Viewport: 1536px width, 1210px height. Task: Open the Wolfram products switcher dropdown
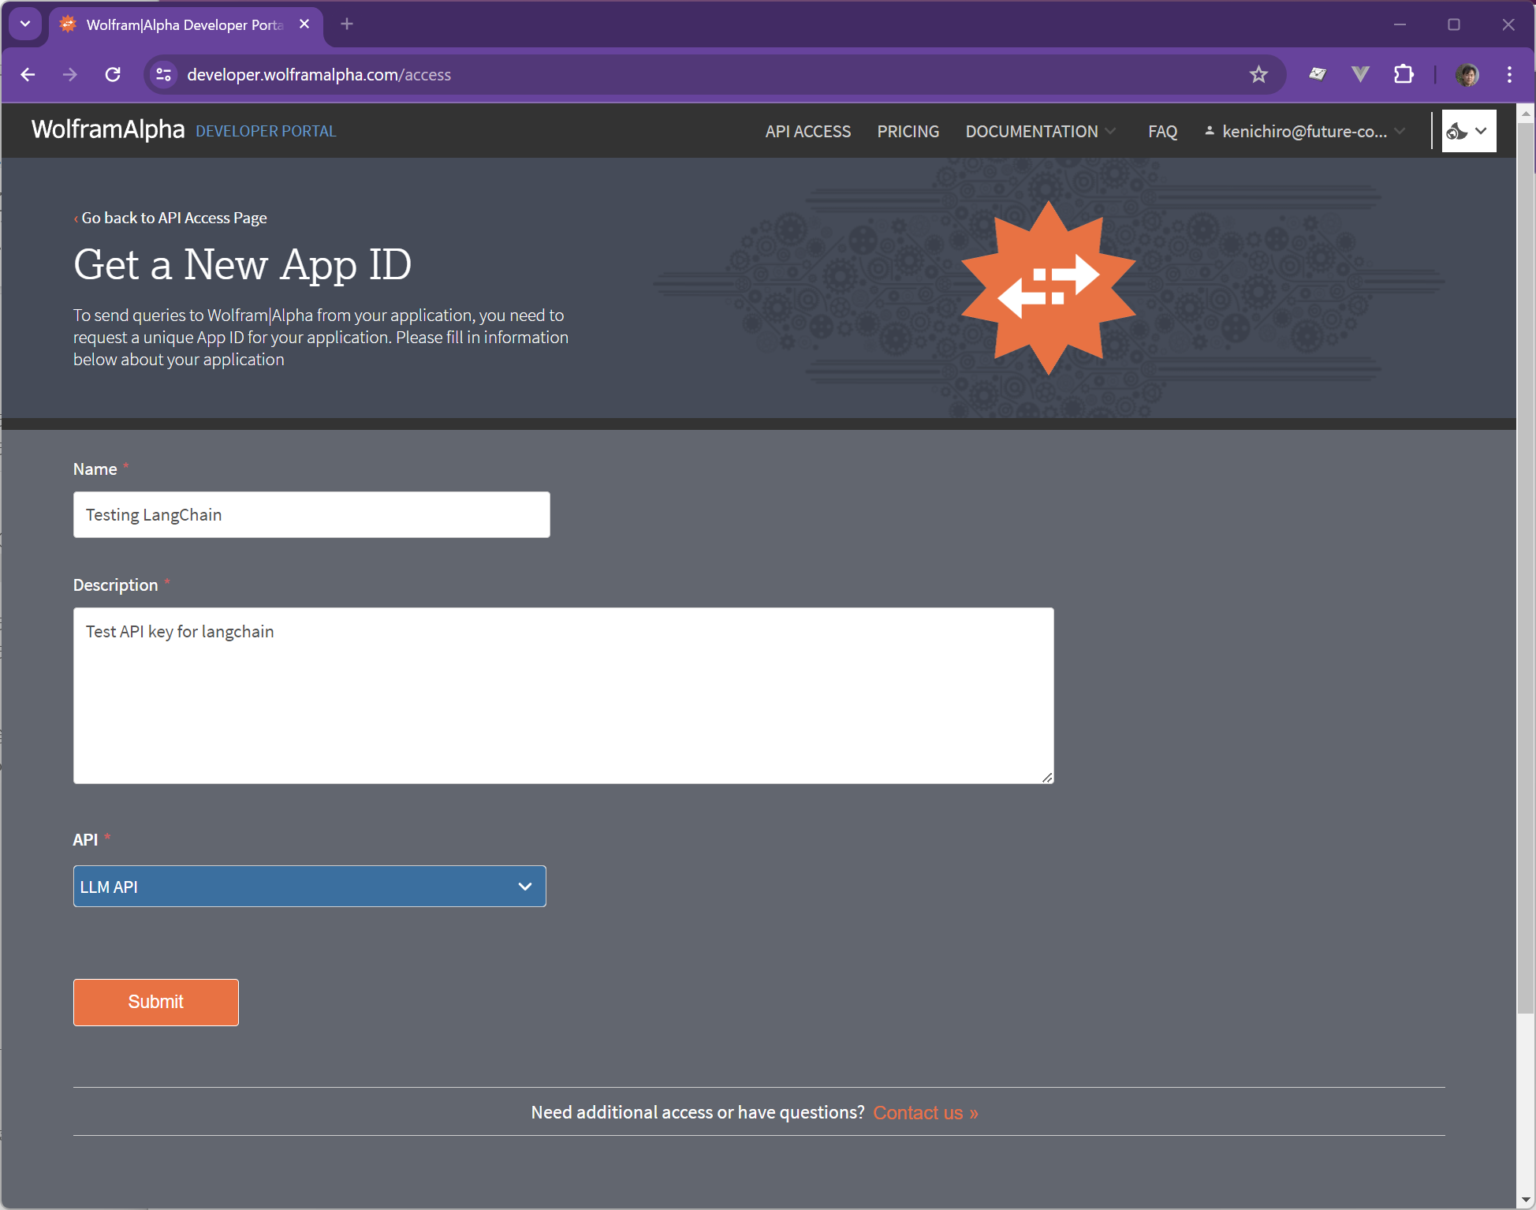point(1468,131)
